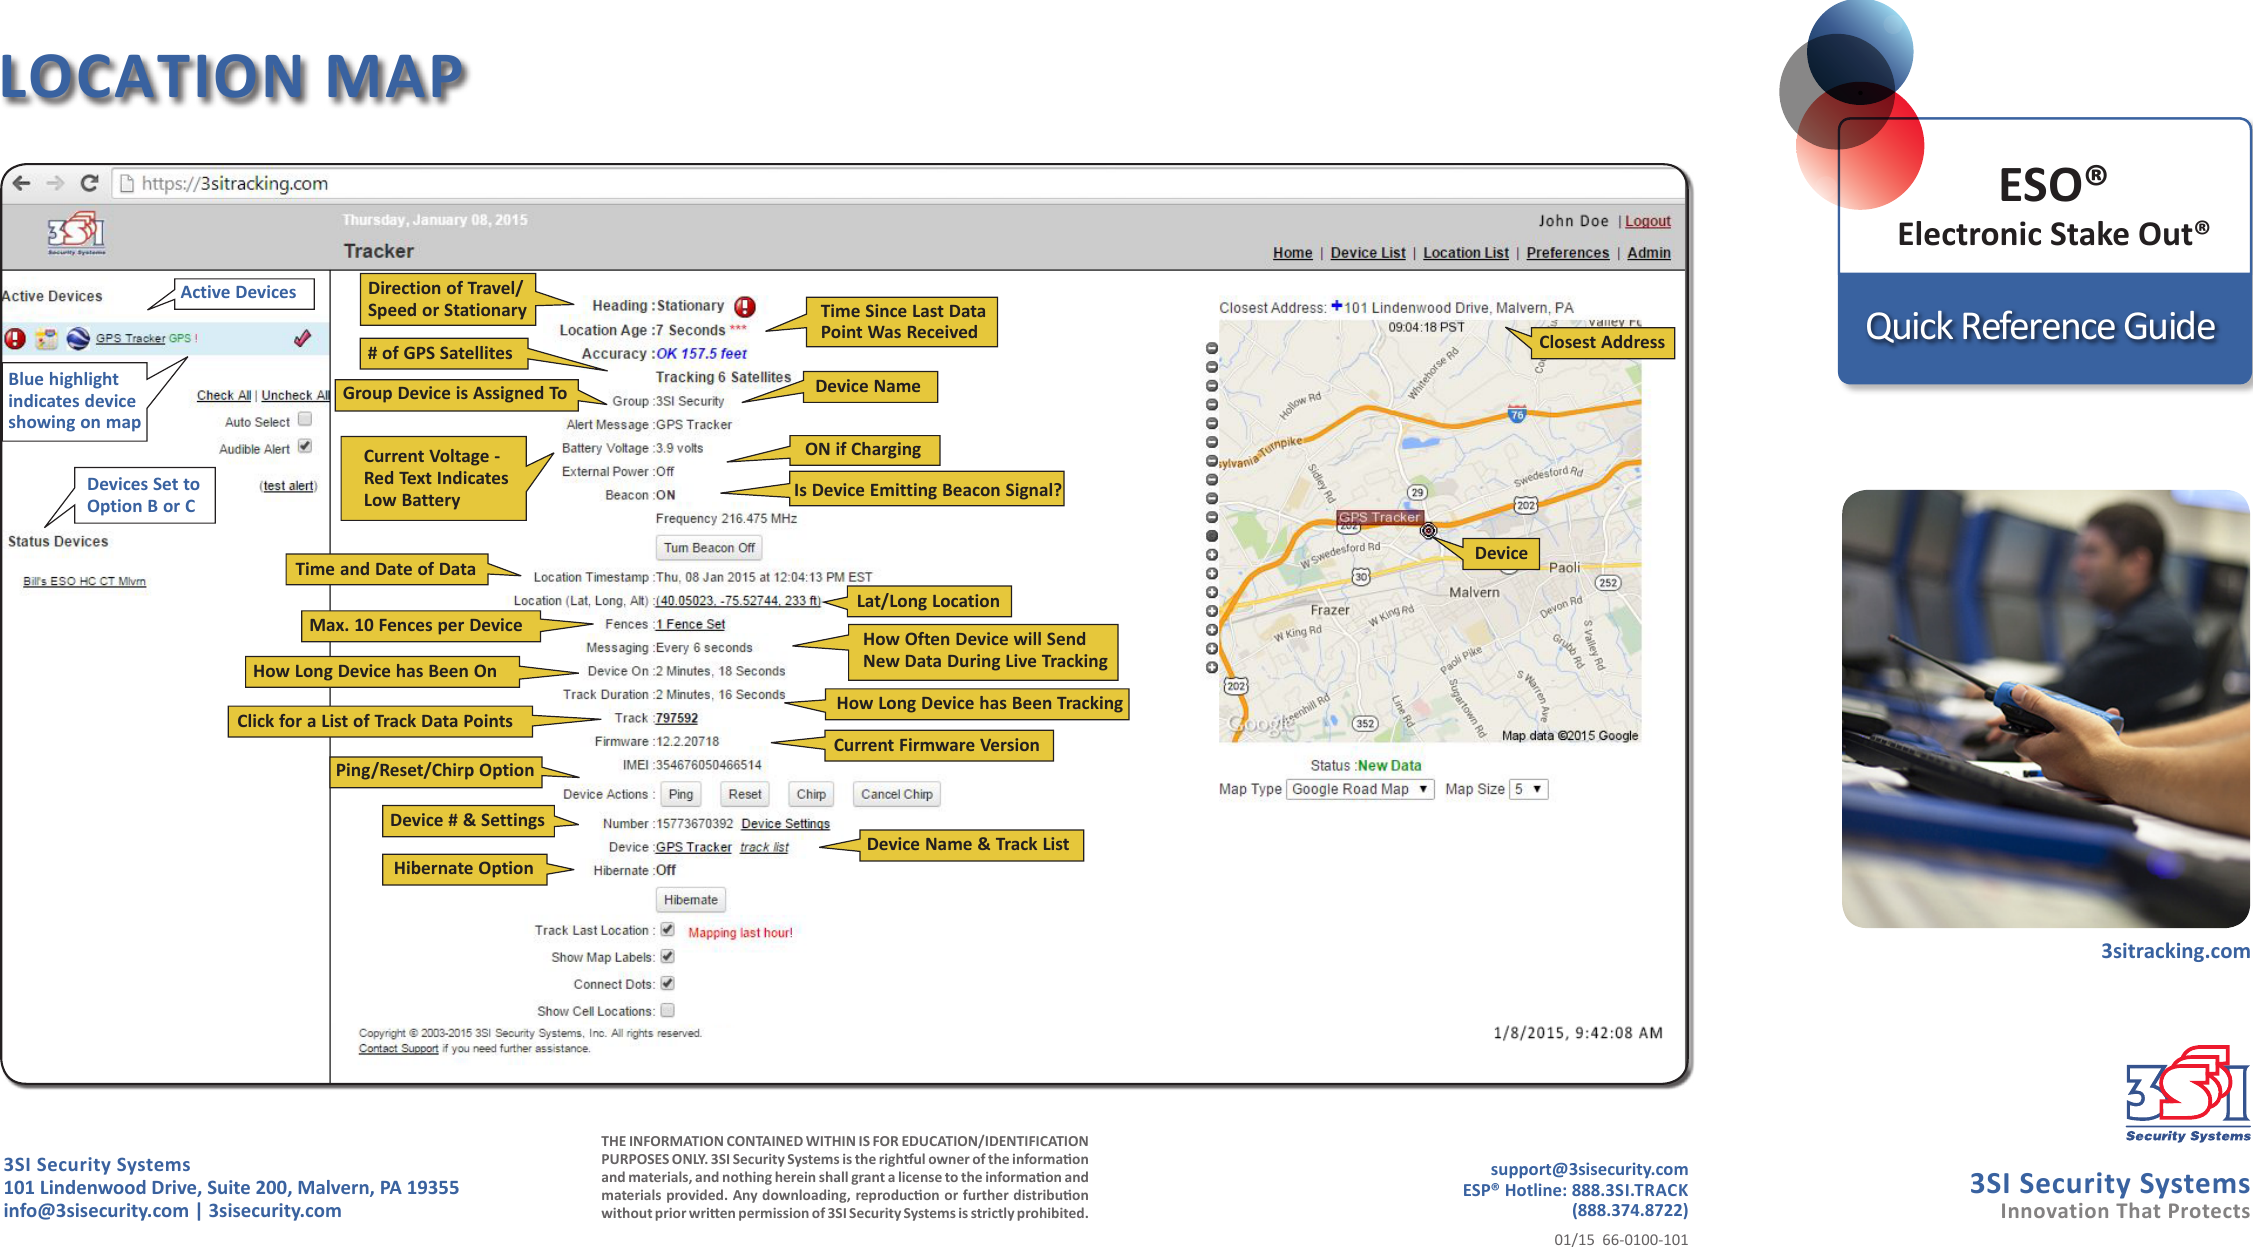This screenshot has width=2253, height=1247.
Task: Open Location List in the navigation
Action: pos(1466,253)
